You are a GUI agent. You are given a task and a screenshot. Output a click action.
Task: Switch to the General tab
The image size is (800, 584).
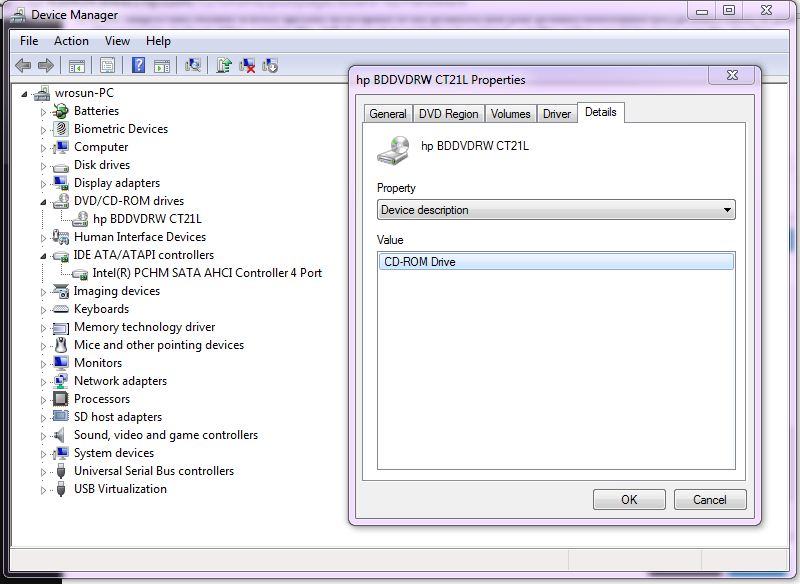click(388, 114)
